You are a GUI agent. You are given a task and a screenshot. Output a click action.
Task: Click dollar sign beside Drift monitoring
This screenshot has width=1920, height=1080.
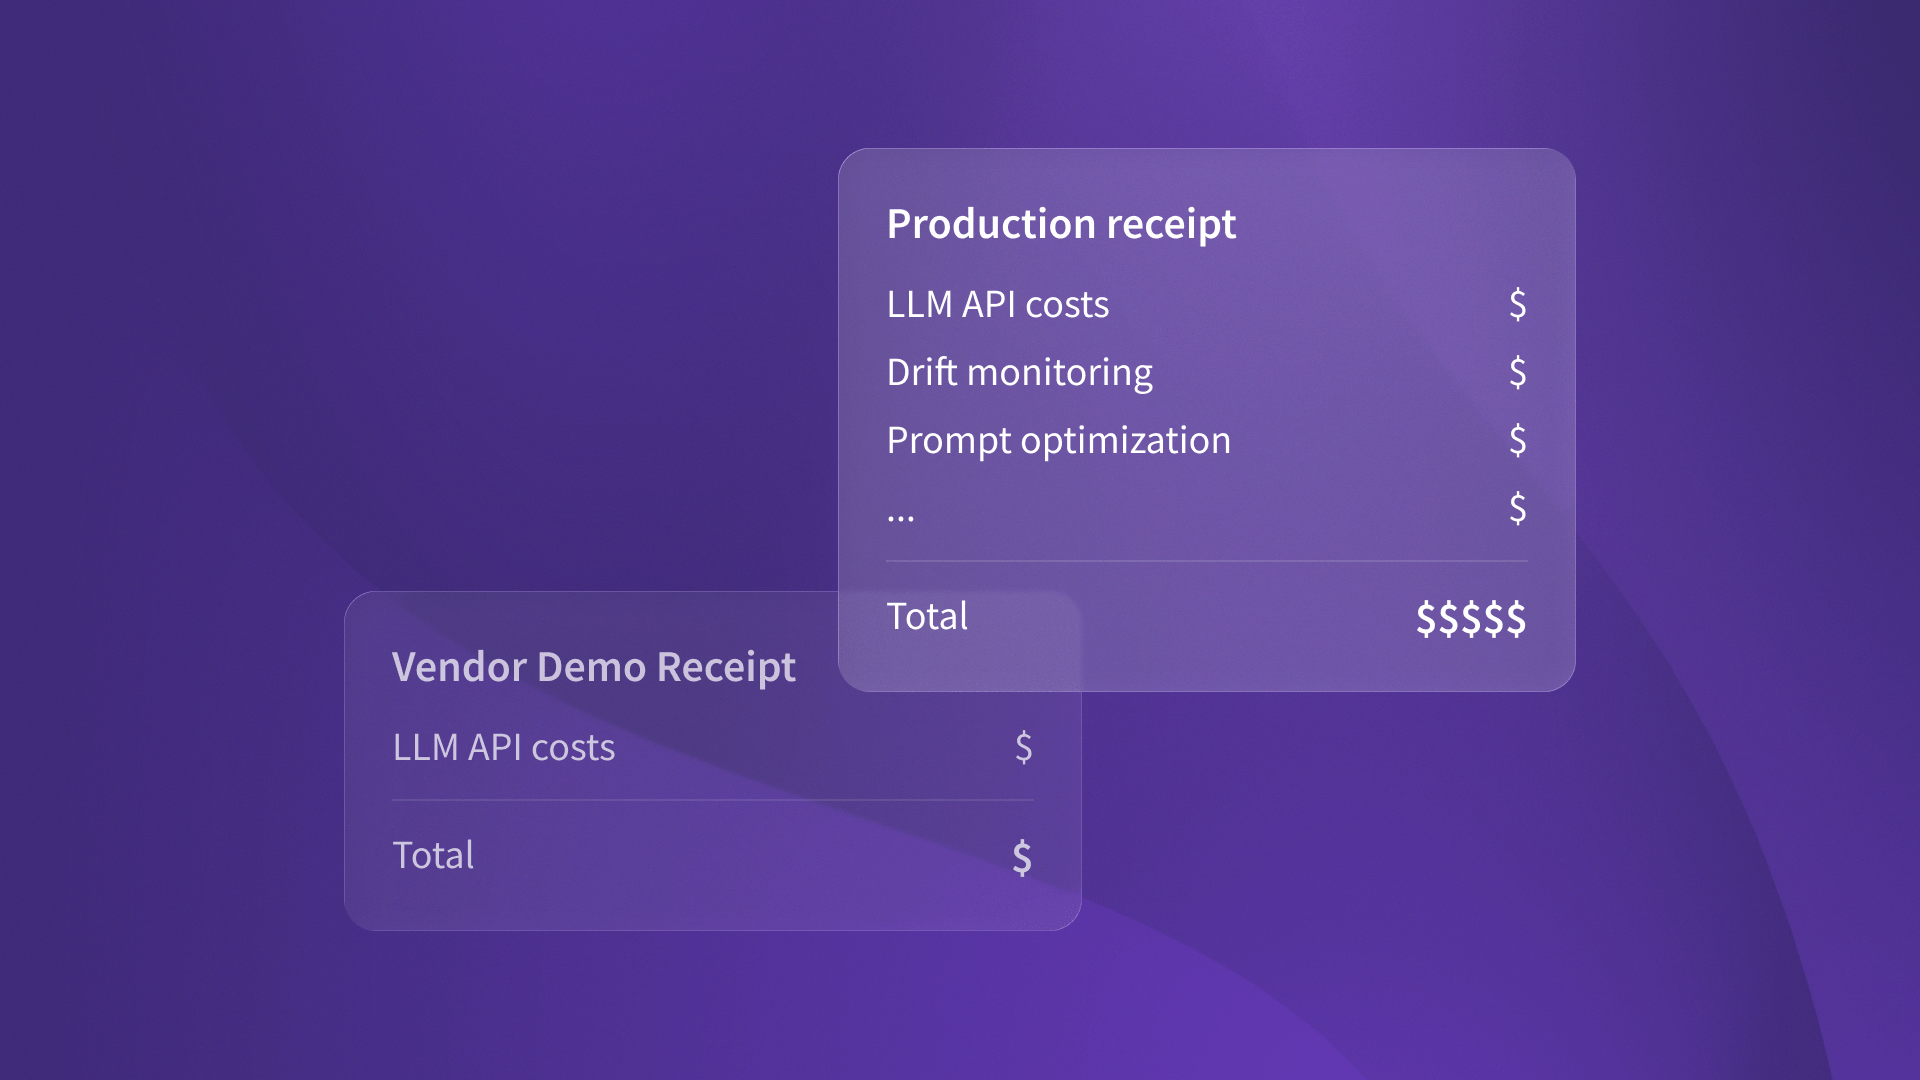(x=1517, y=372)
